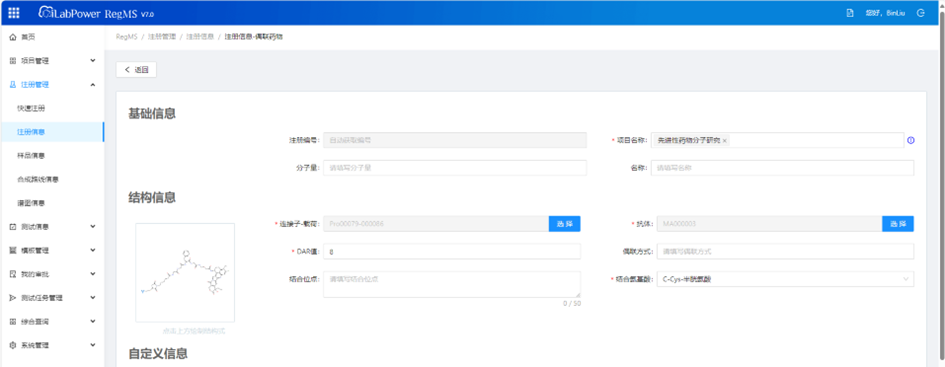Click the 名称 input field
This screenshot has height=367, width=945.
[782, 168]
